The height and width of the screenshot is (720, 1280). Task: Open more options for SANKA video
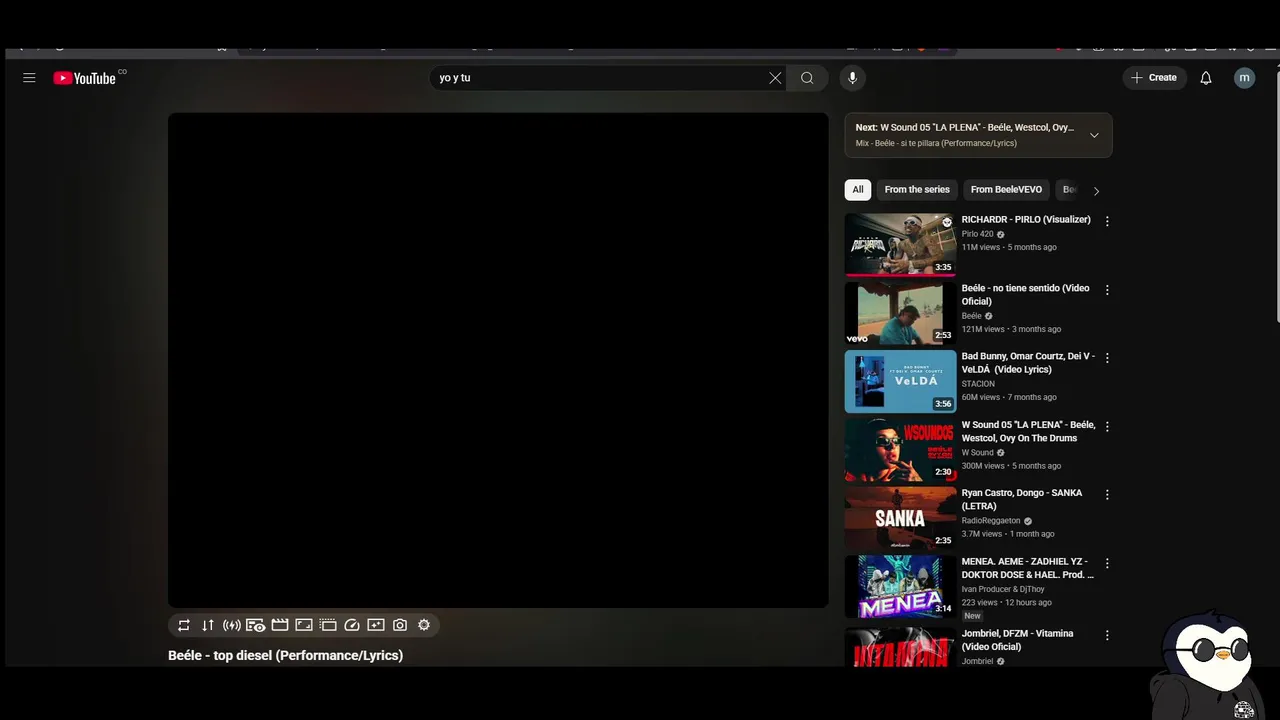coord(1107,495)
